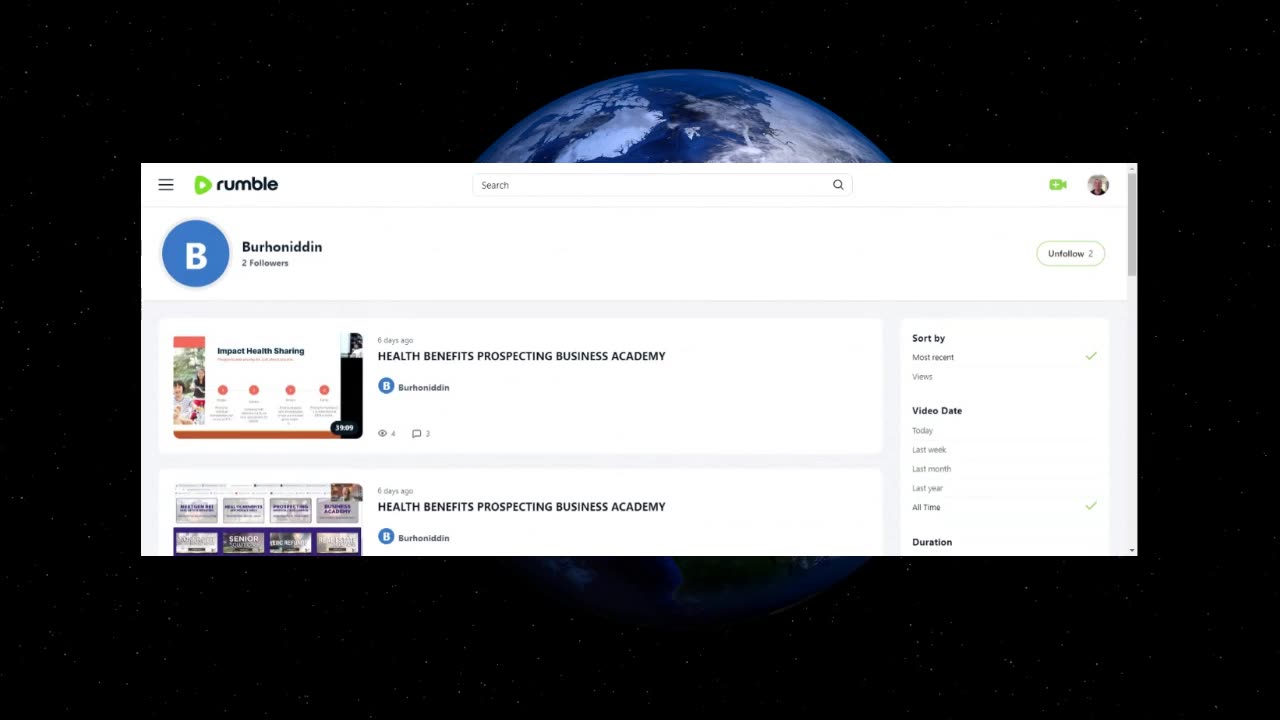This screenshot has height=720, width=1280.
Task: Open the hamburger menu
Action: tap(166, 185)
